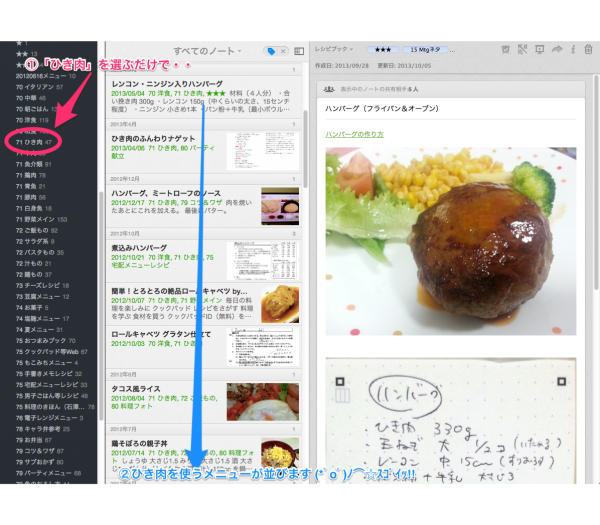Click thumbnail of 簡単！とろとろの絶品ロールキャベツ note
The image size is (600, 525).
(x=280, y=304)
